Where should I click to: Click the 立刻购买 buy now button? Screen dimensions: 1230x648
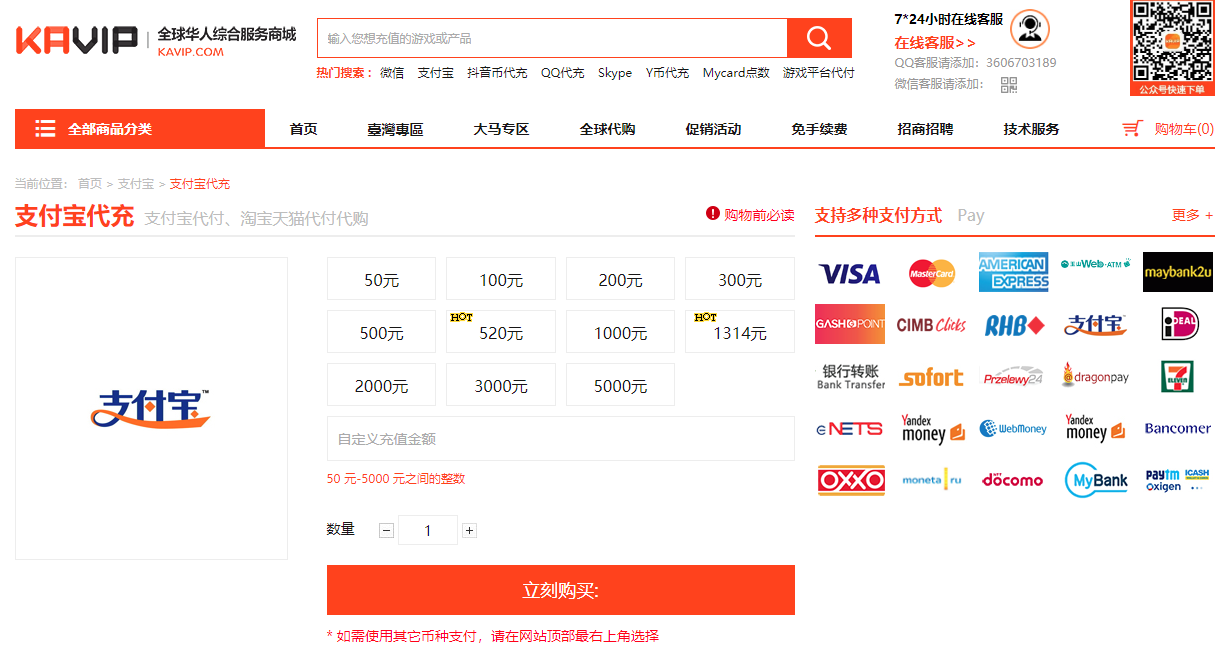tap(561, 590)
